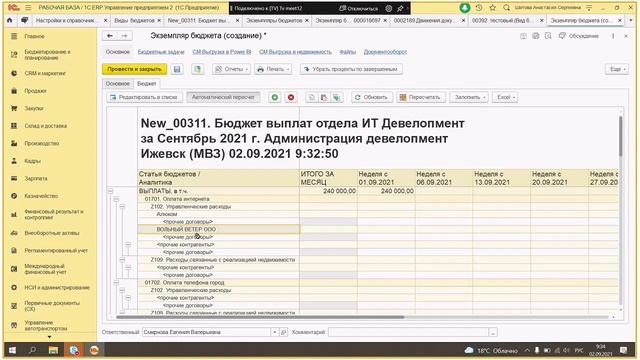
Task: Collapse the ВЫПЛАТЫ, в т.ч. tree row
Action: 110,191
